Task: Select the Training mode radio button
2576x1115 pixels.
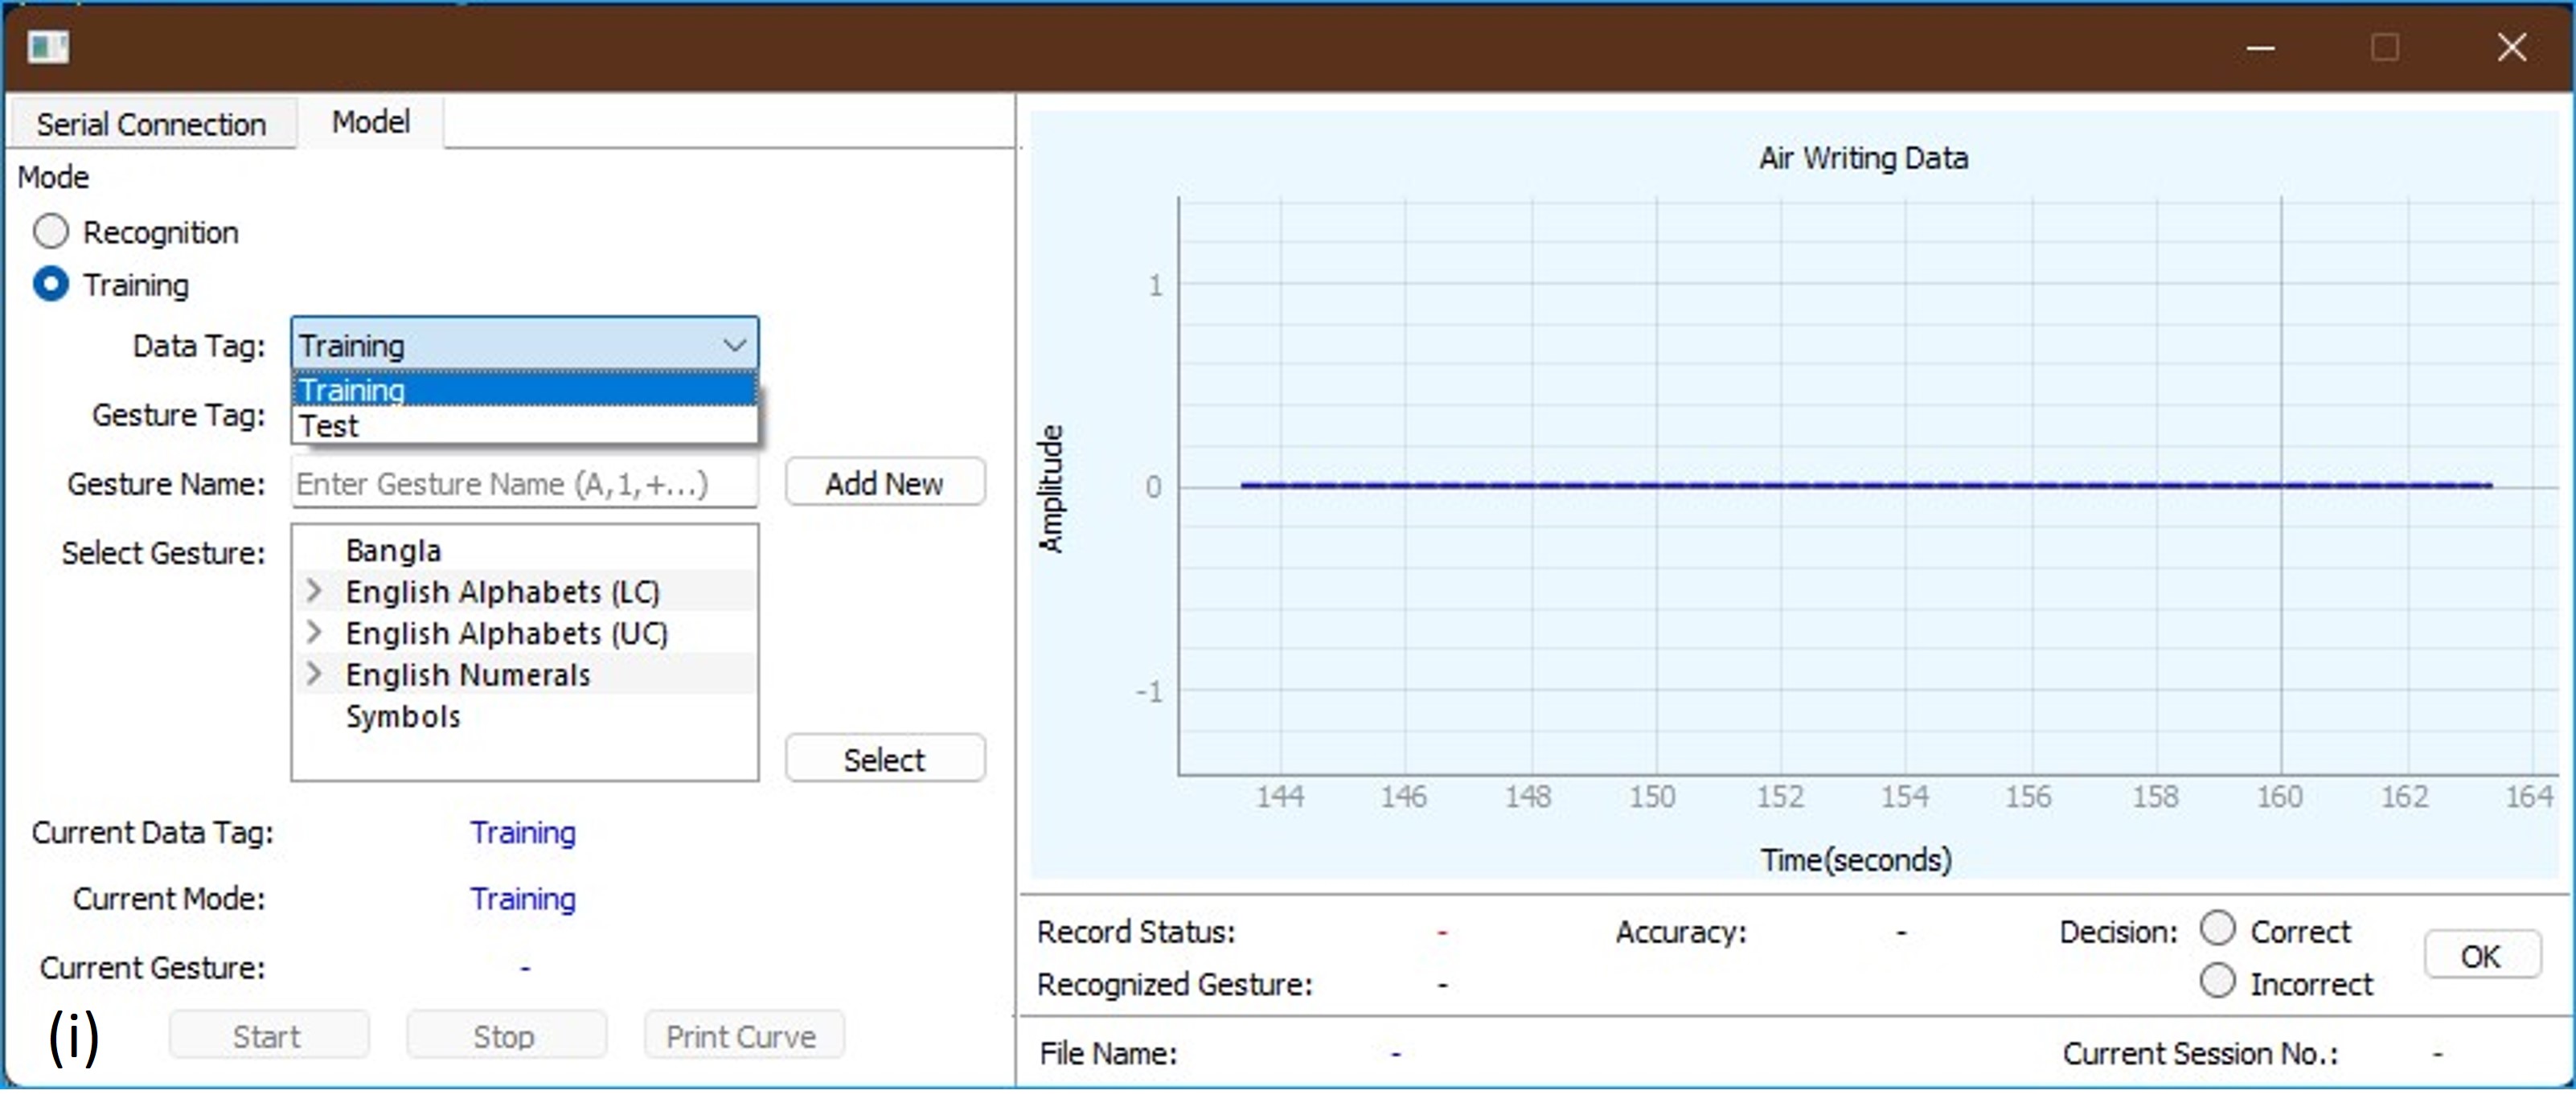Action: pyautogui.click(x=51, y=285)
